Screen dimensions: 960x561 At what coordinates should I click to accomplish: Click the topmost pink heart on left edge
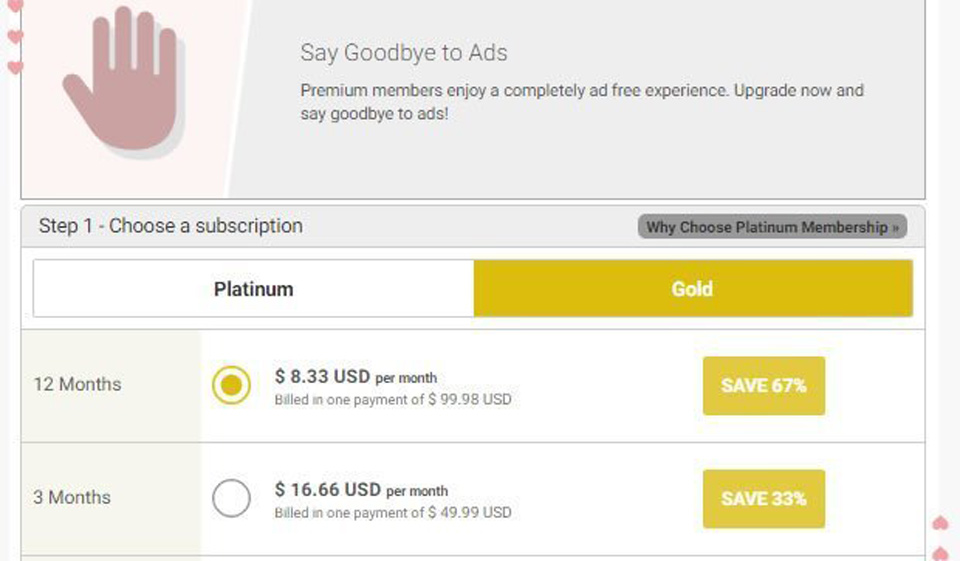14,6
